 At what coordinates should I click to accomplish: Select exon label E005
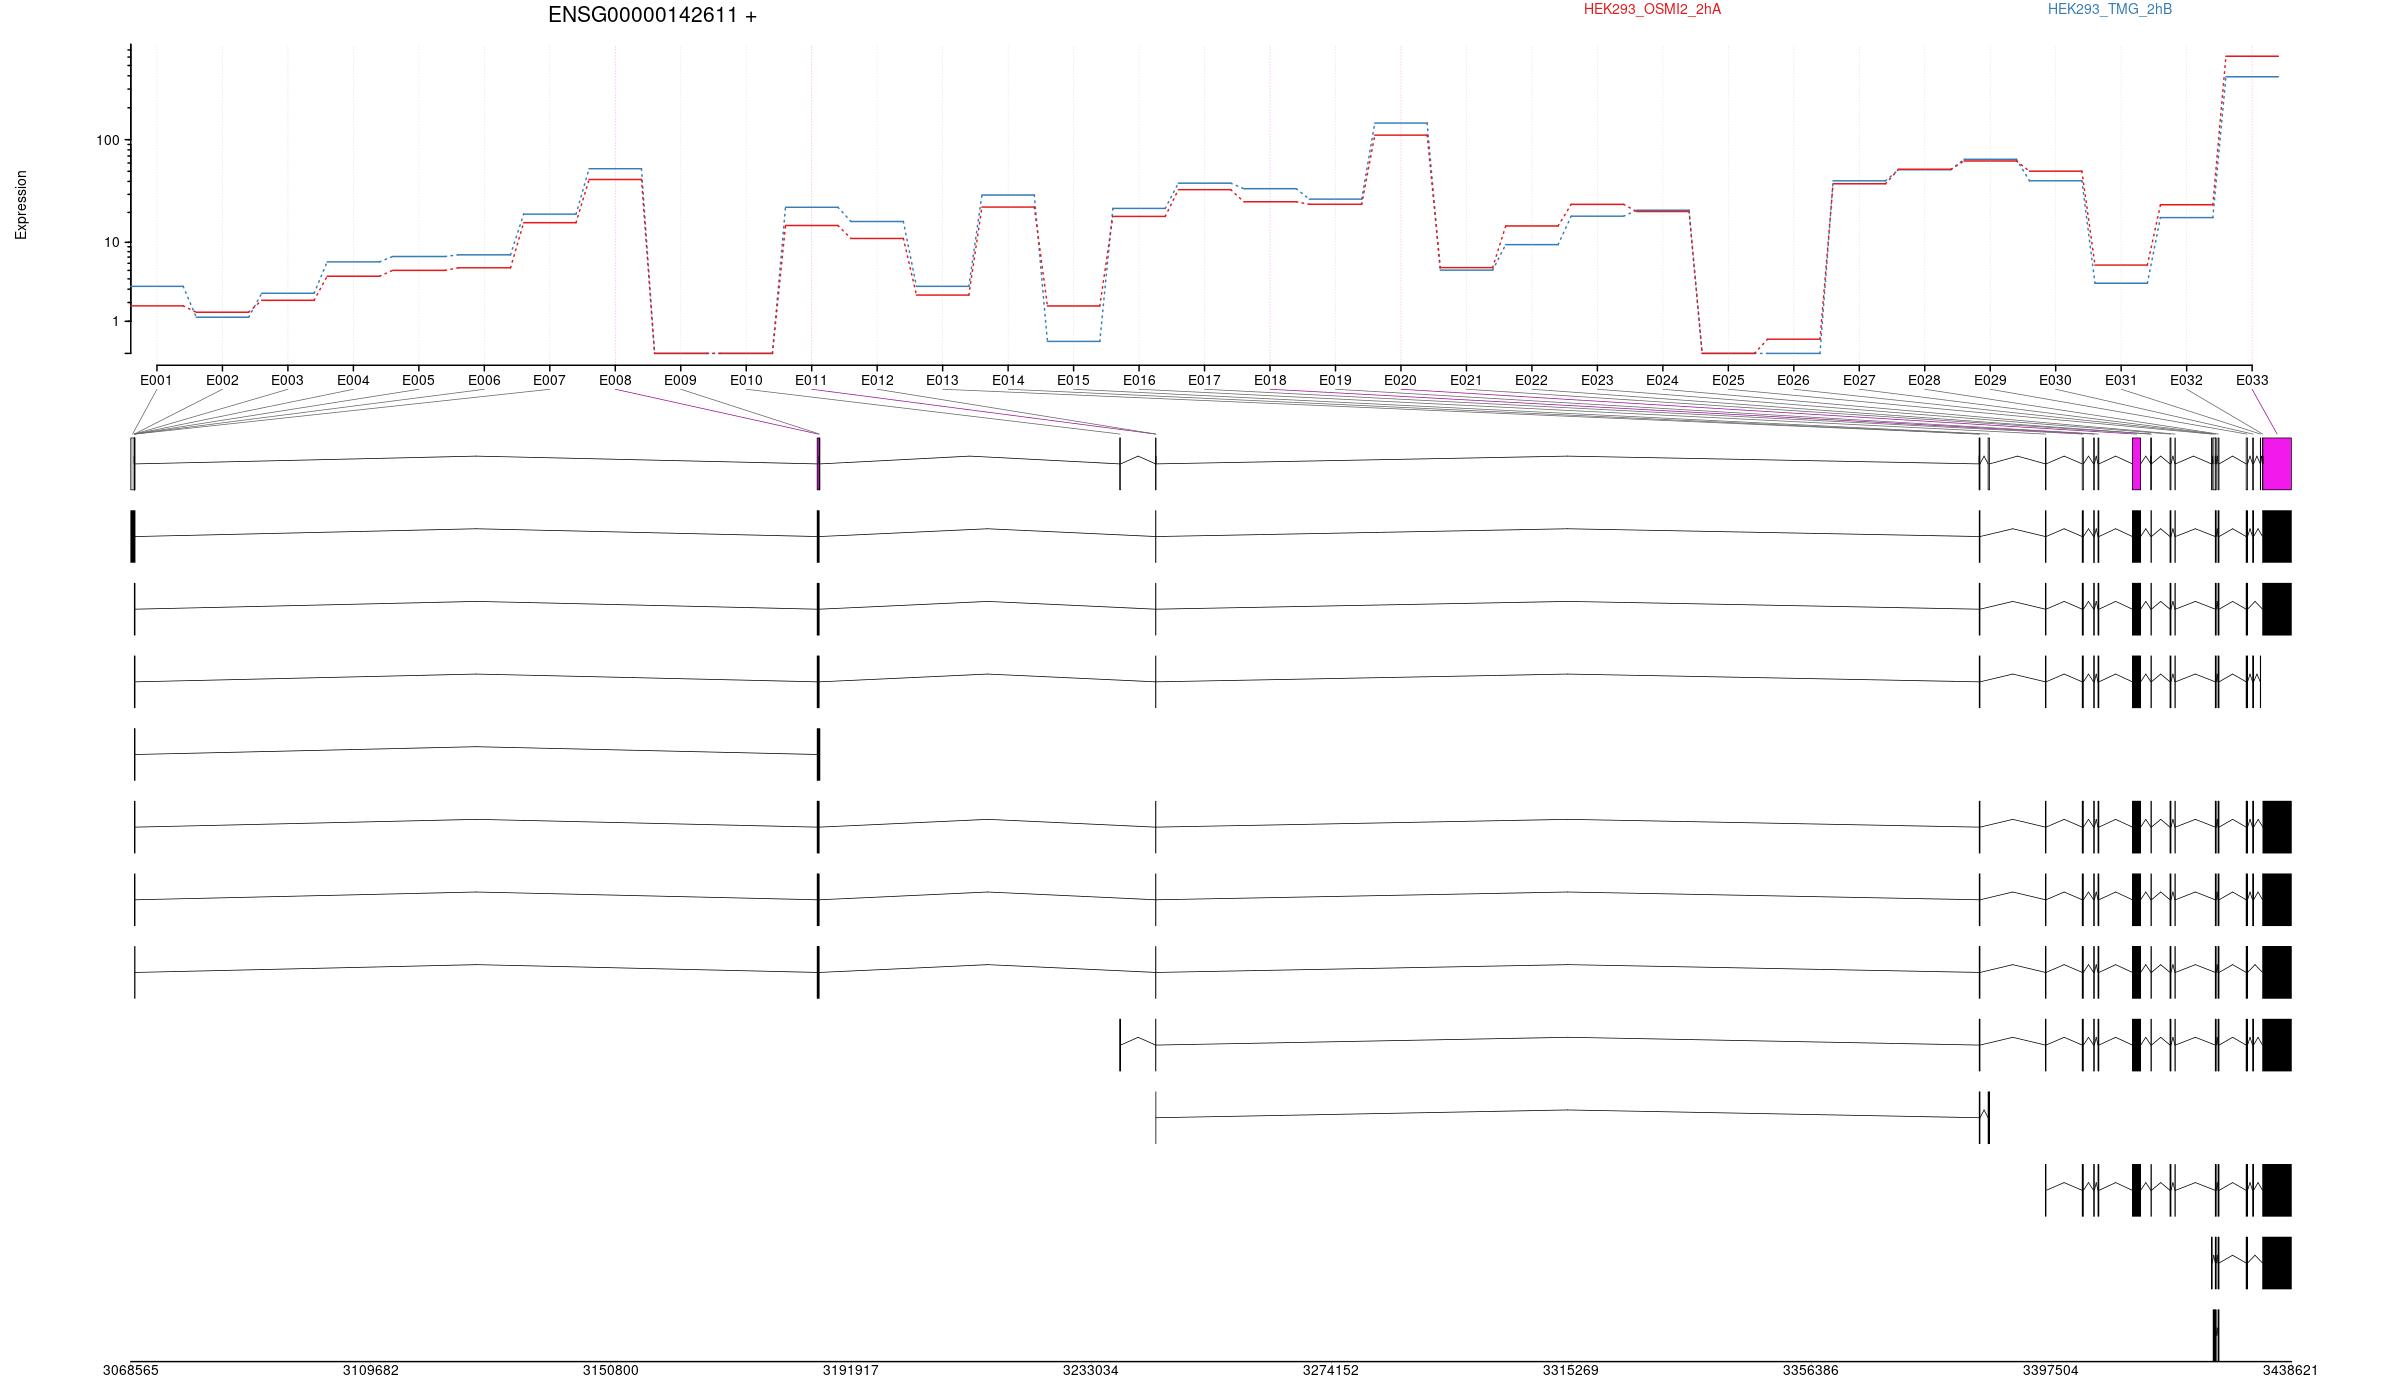tap(418, 380)
